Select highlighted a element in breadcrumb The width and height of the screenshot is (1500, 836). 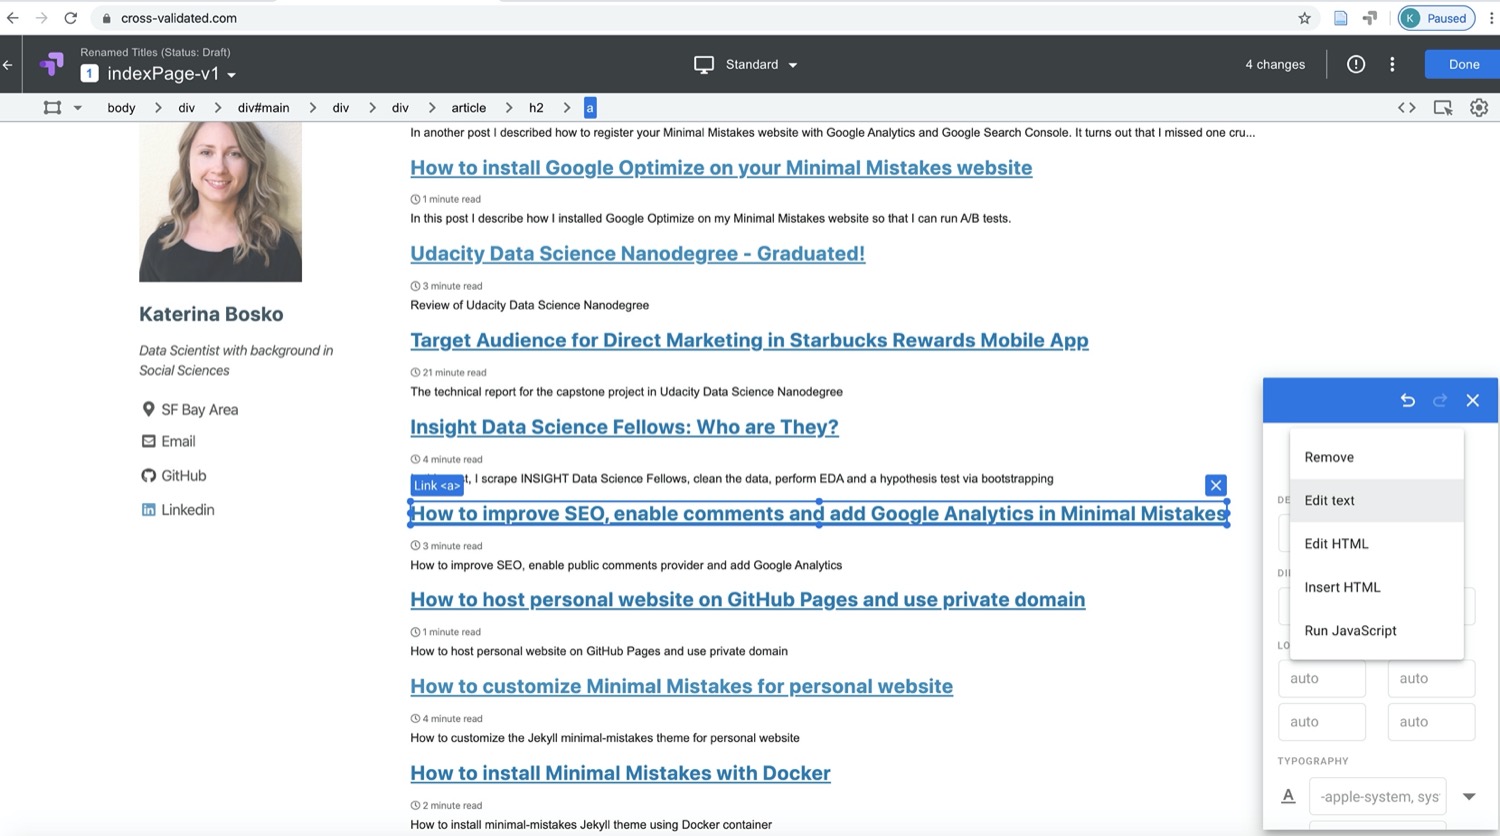point(590,108)
